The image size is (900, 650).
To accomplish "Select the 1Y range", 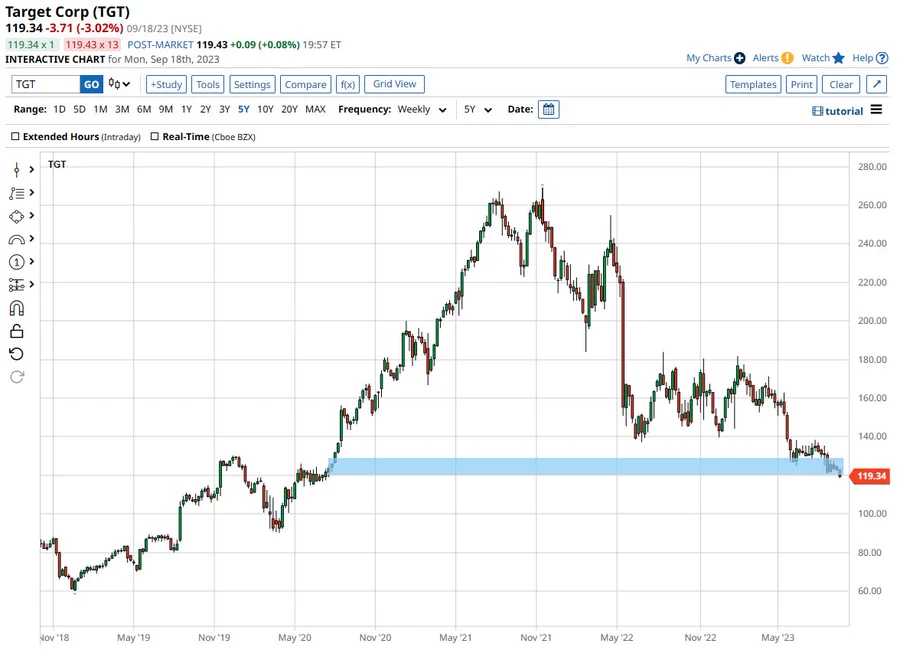I will click(x=187, y=109).
